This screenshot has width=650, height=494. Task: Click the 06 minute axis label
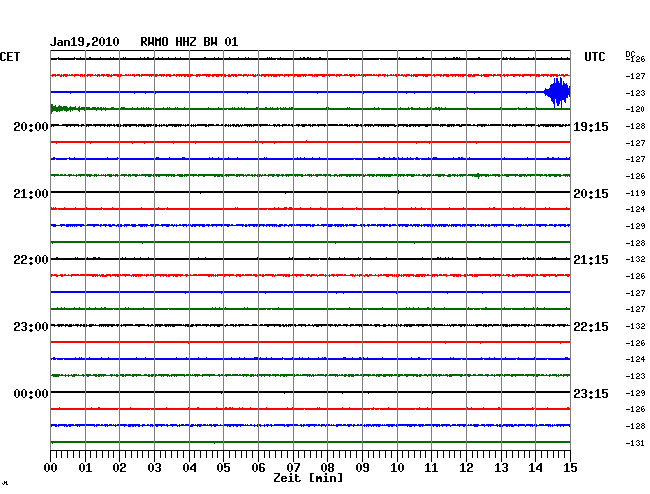258,468
